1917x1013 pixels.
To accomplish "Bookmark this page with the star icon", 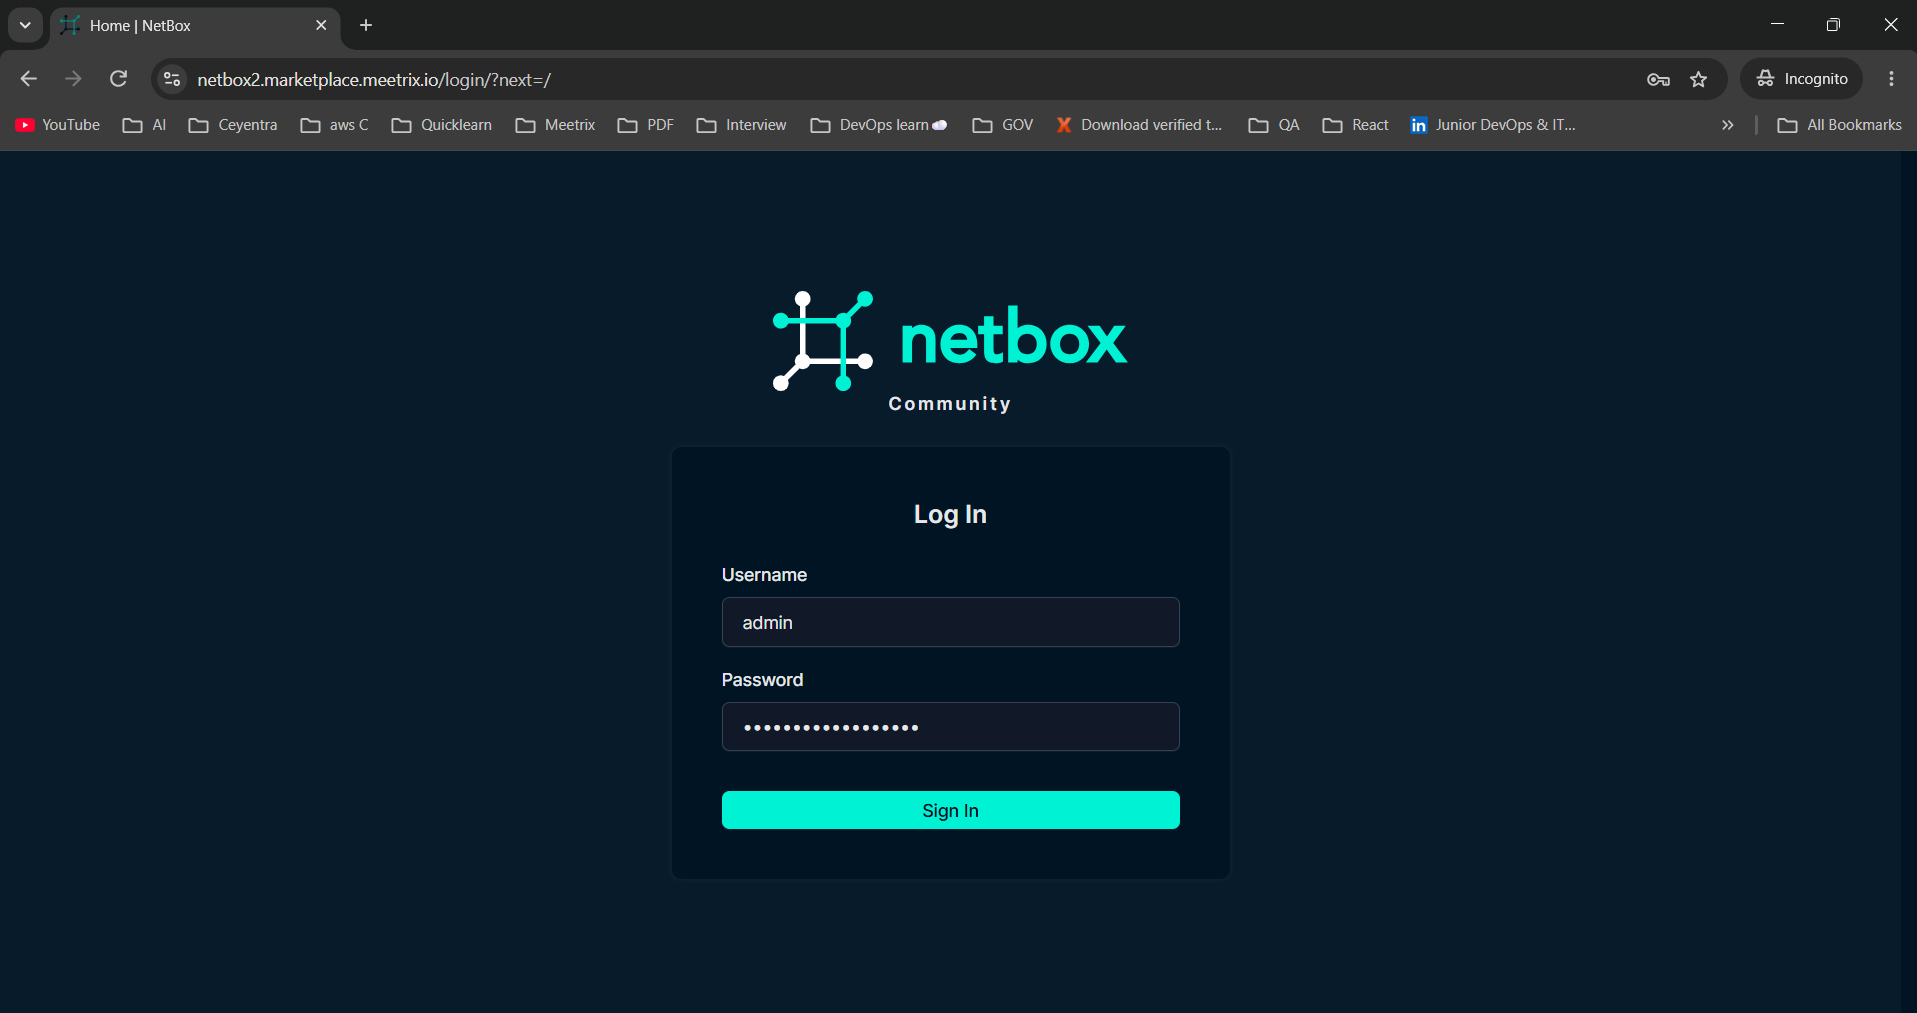I will 1699,80.
